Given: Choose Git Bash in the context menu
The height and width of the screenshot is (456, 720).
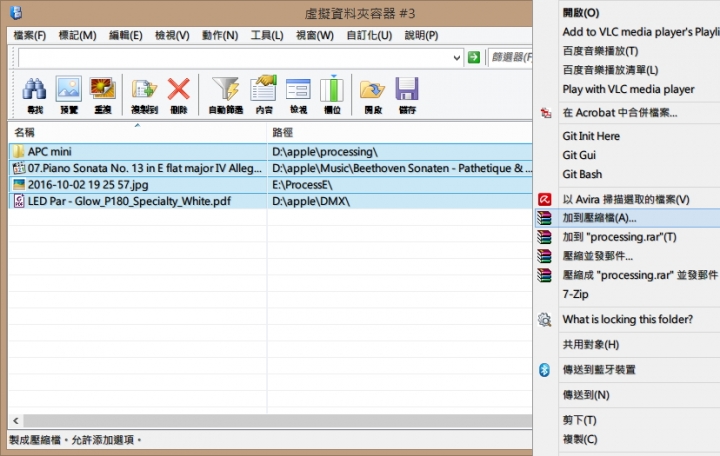Looking at the screenshot, I should pos(582,174).
